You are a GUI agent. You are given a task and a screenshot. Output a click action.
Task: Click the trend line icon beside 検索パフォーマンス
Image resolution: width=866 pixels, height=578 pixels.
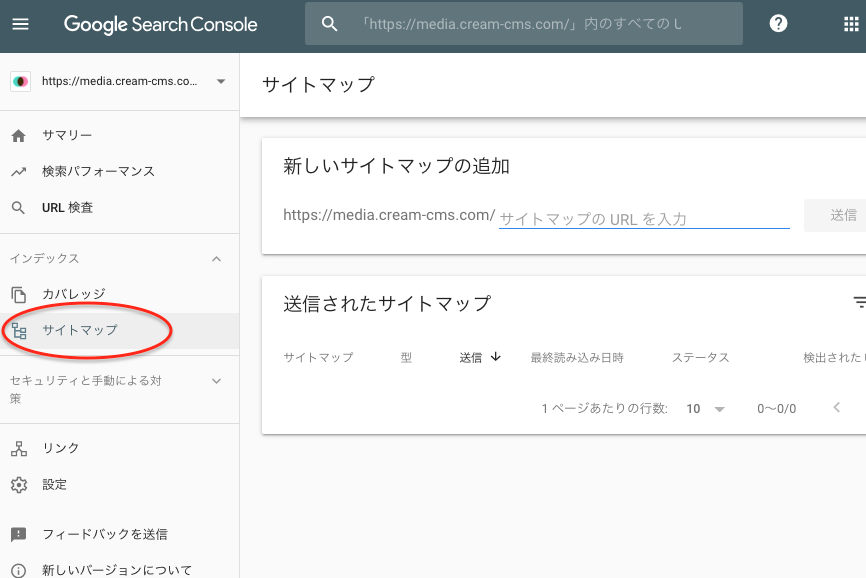tap(18, 172)
